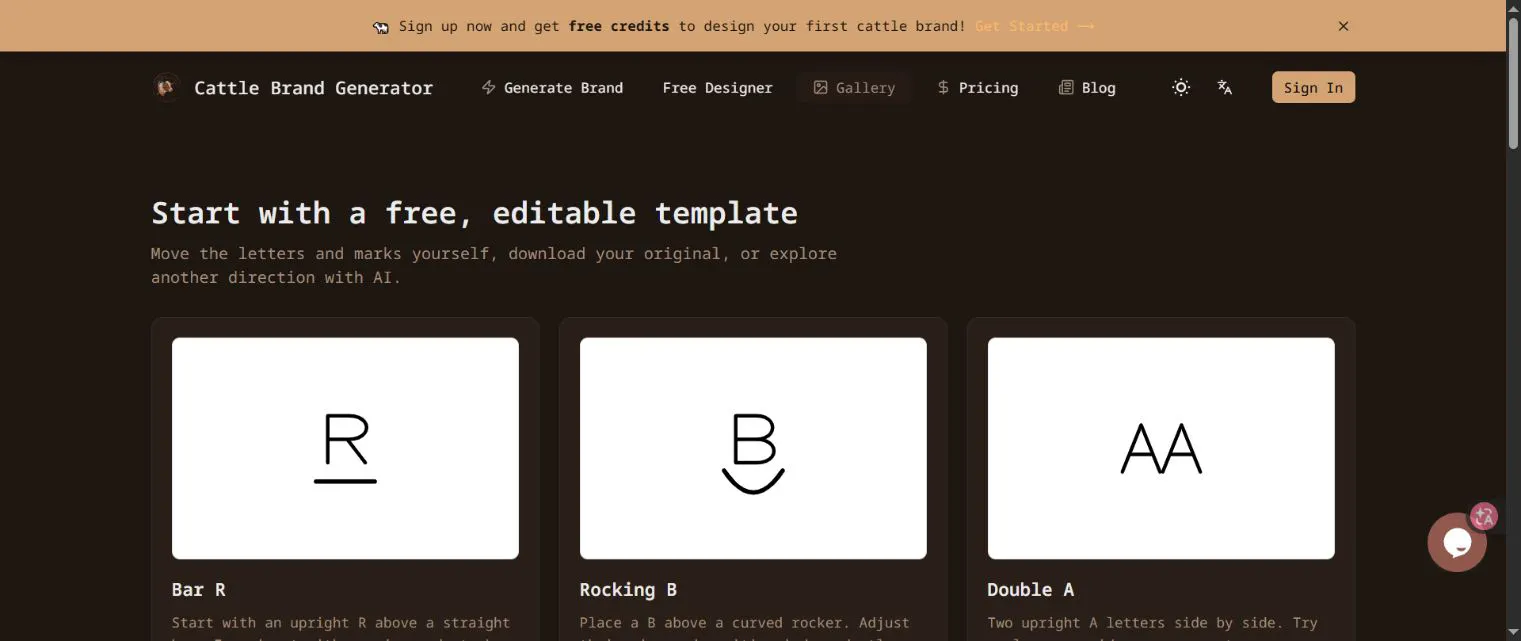Click the Cattle Brand Generator logo icon
The width and height of the screenshot is (1521, 641).
[166, 88]
